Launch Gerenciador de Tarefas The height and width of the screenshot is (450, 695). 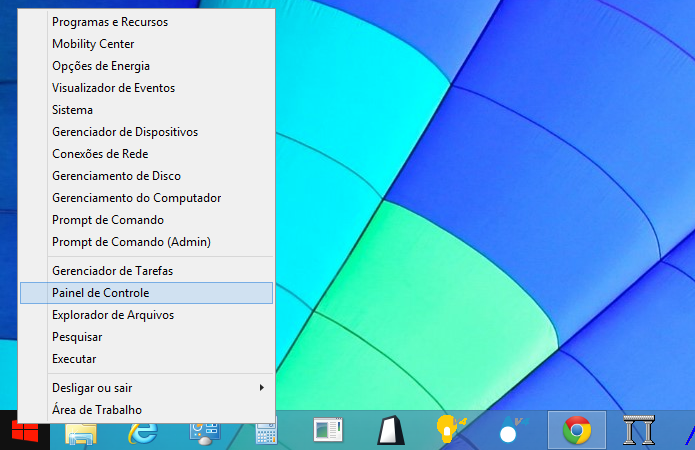pos(146,271)
